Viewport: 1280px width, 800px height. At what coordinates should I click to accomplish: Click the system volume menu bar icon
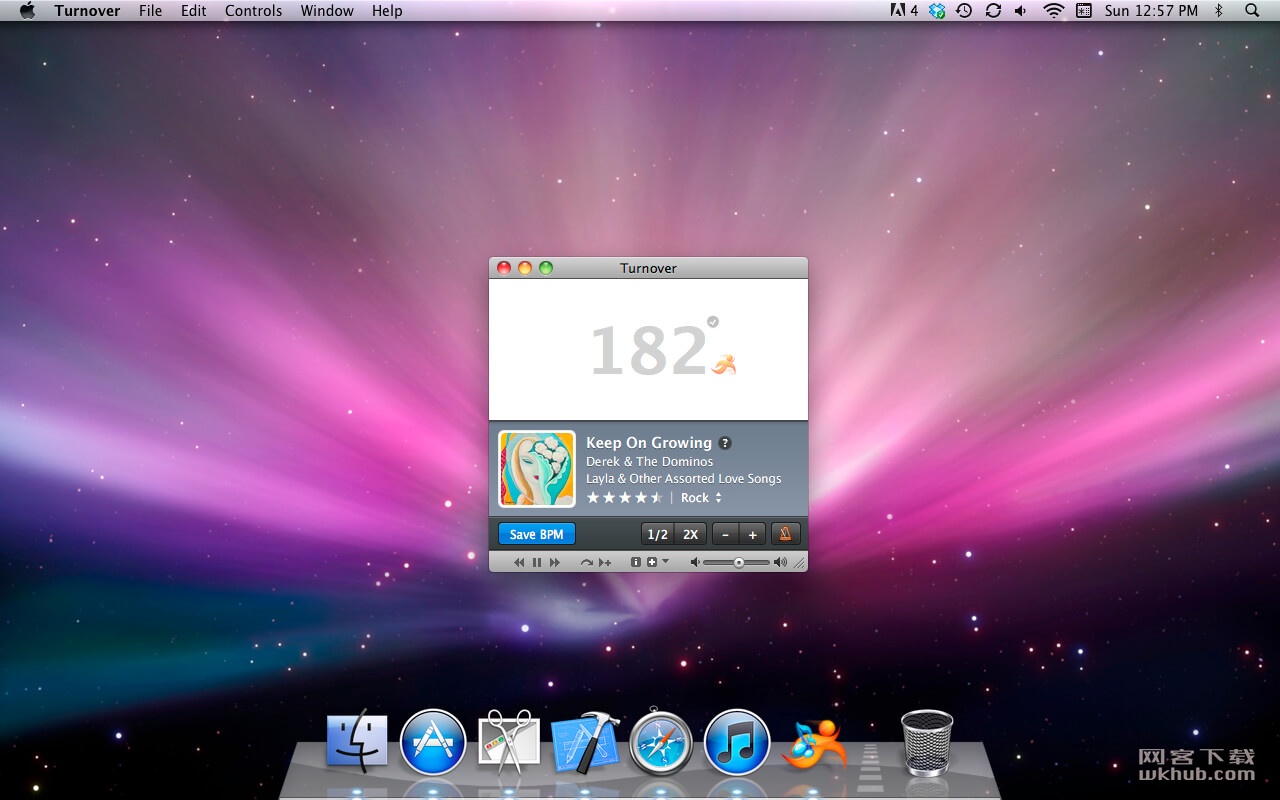pyautogui.click(x=1020, y=11)
